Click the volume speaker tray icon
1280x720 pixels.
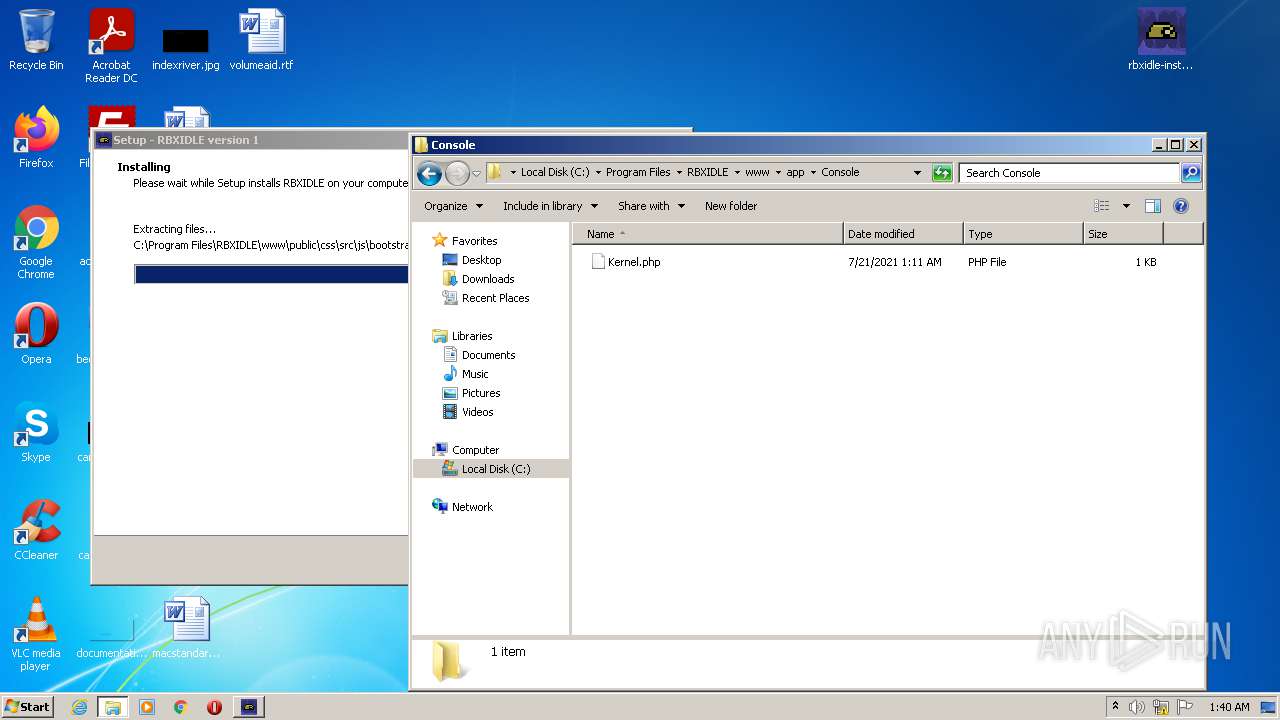tap(1137, 707)
